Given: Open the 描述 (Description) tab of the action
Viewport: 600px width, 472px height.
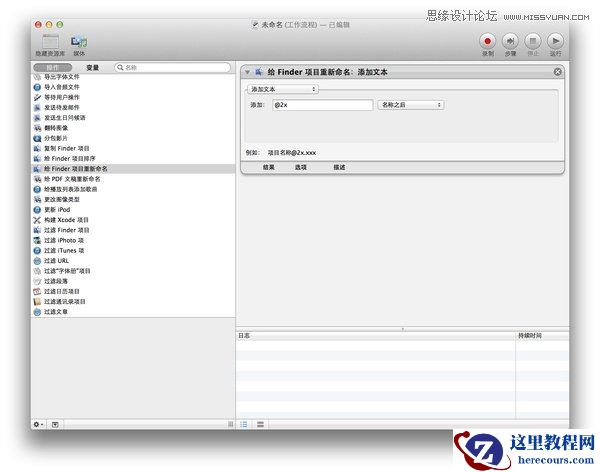Looking at the screenshot, I should [x=339, y=167].
